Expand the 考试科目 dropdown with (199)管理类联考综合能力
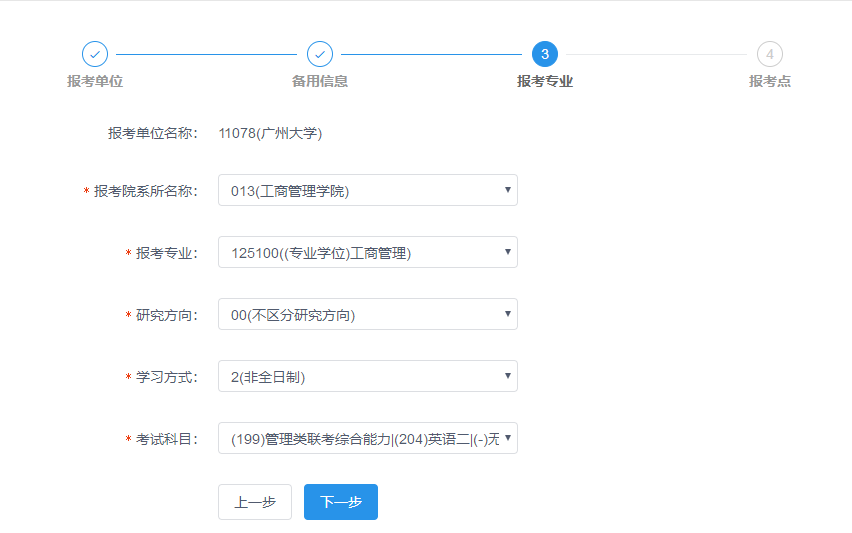 click(367, 438)
